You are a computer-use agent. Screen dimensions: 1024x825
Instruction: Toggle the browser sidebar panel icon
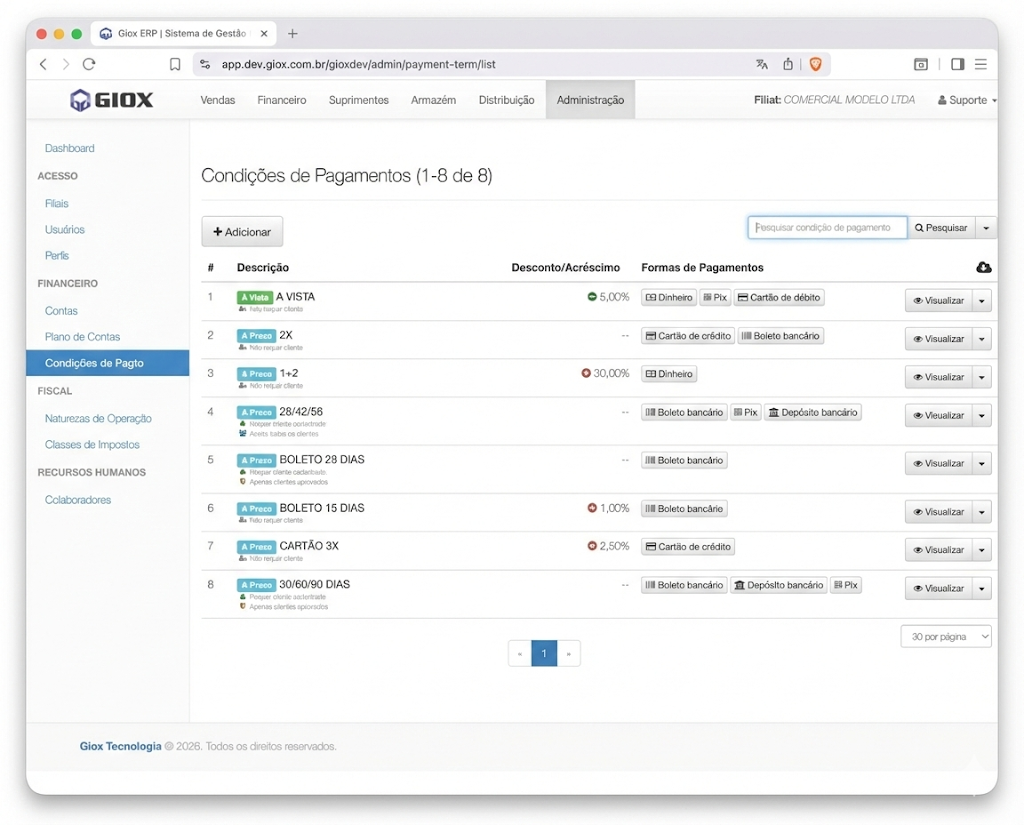957,64
